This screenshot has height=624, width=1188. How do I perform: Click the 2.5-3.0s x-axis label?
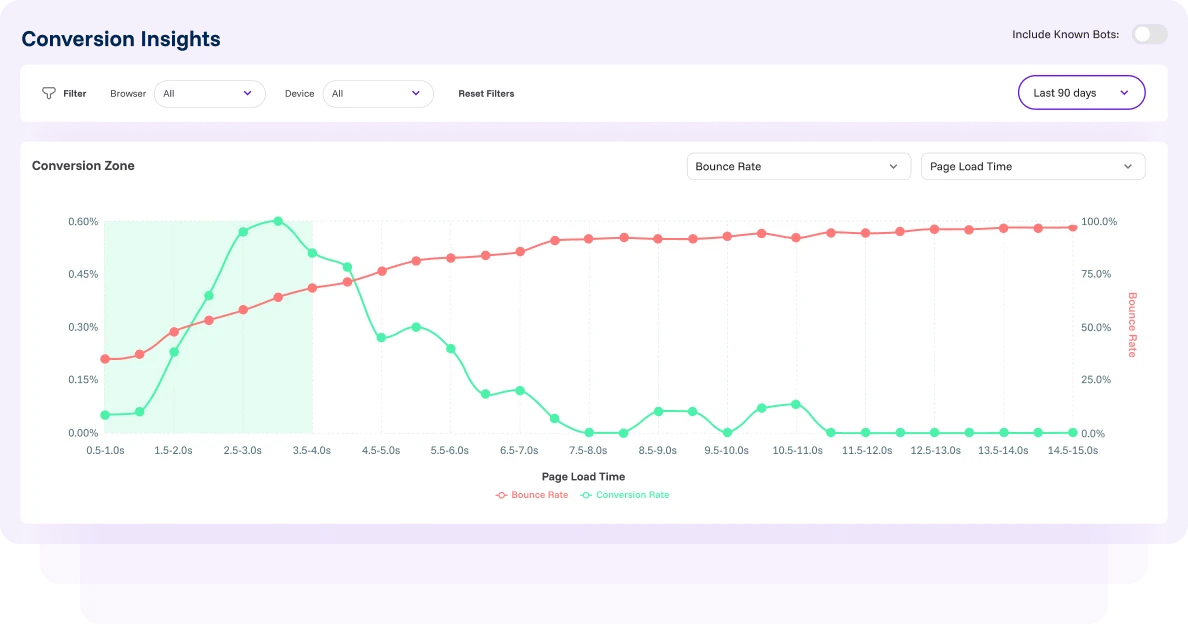point(242,451)
